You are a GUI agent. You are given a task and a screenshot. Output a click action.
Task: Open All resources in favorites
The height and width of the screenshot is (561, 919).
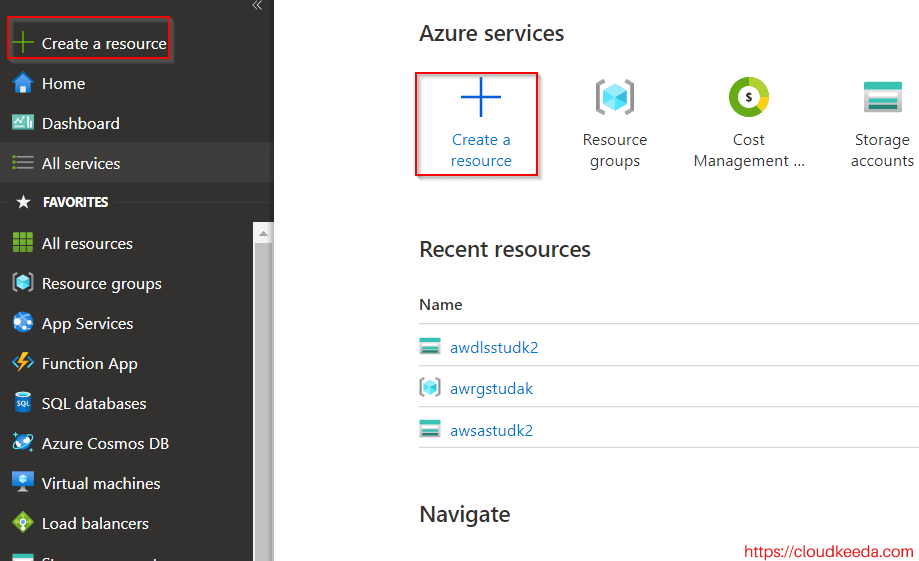(87, 243)
